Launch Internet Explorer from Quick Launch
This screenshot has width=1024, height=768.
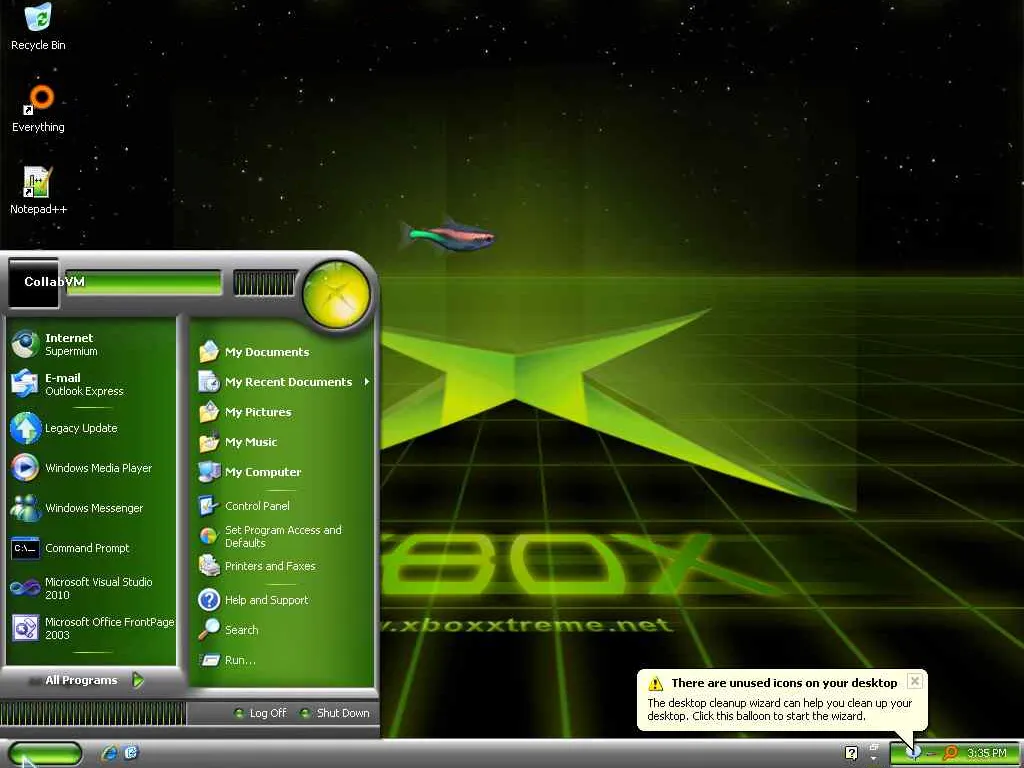pos(109,754)
